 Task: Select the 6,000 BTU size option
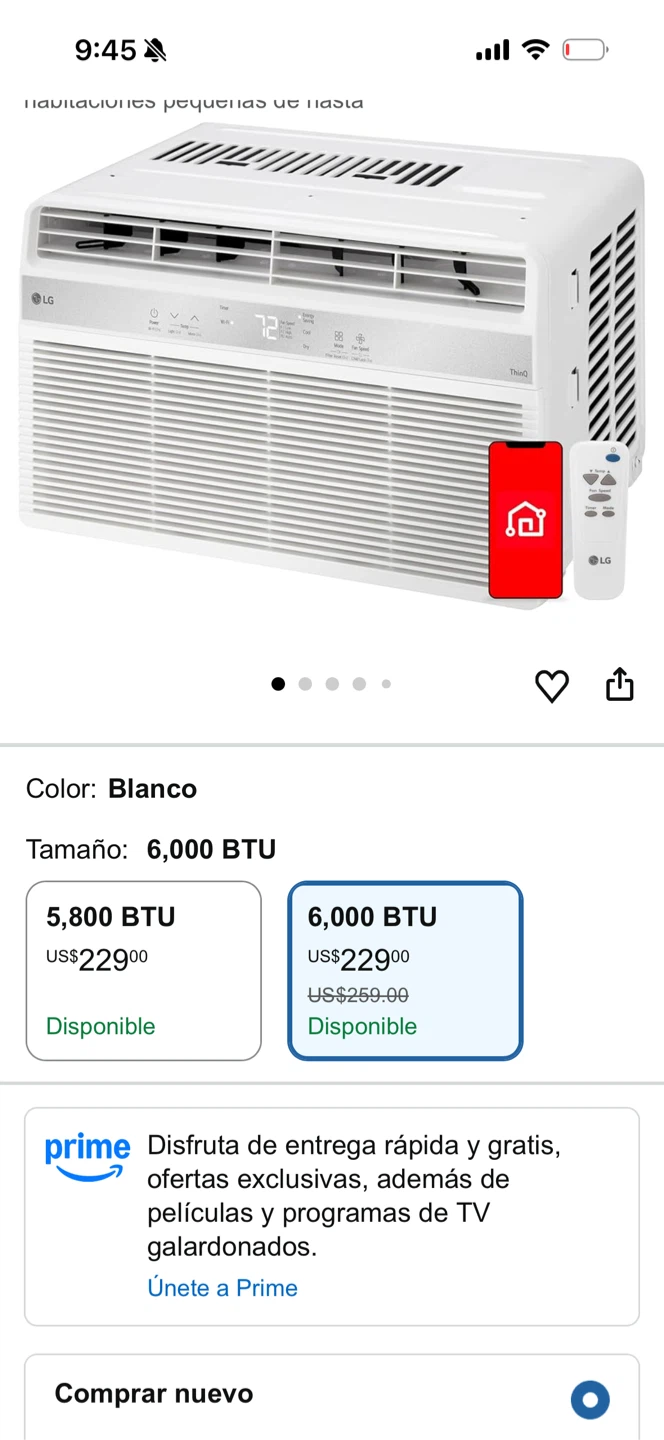pyautogui.click(x=405, y=971)
